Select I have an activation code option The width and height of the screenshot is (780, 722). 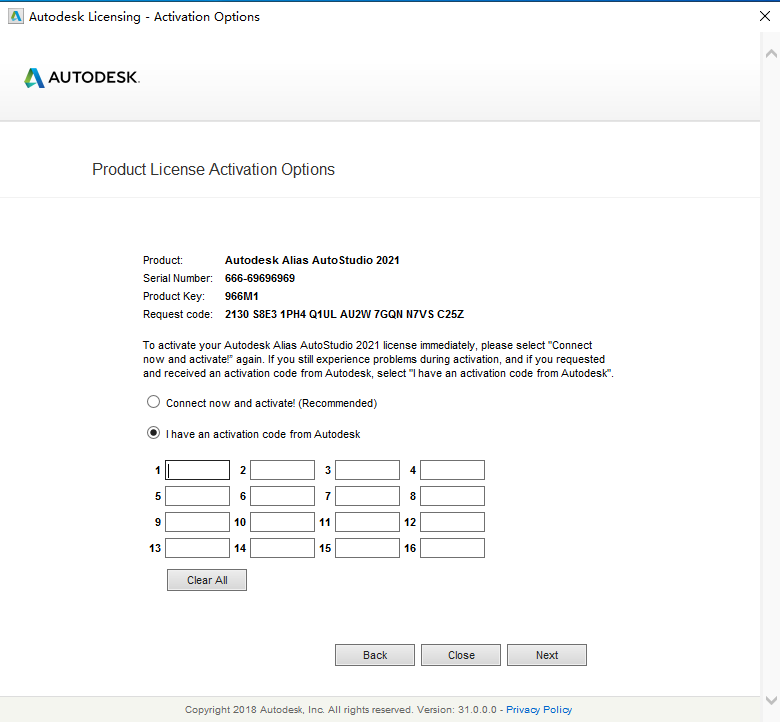(x=153, y=433)
